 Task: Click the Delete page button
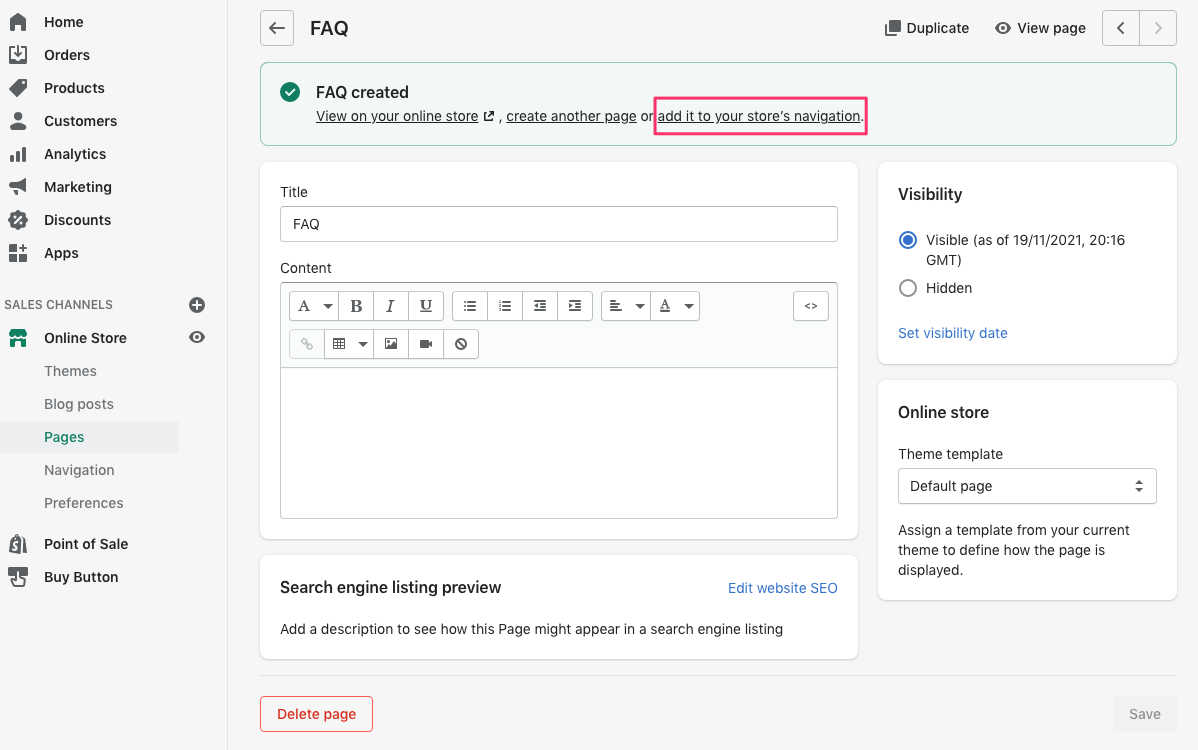coord(316,713)
